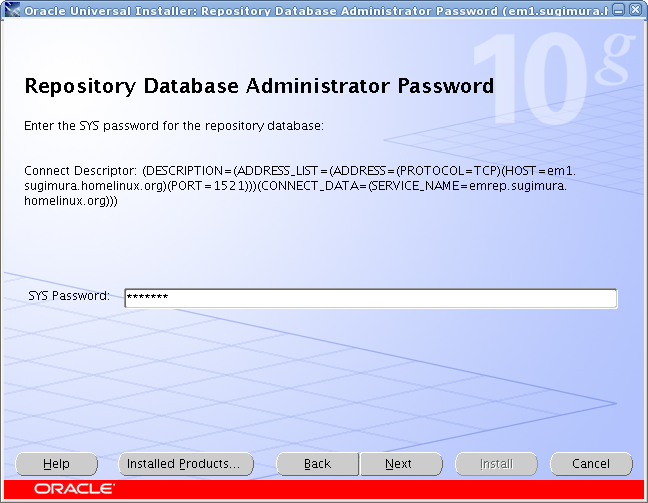The width and height of the screenshot is (648, 503).
Task: Open Installed Products list
Action: tap(186, 464)
